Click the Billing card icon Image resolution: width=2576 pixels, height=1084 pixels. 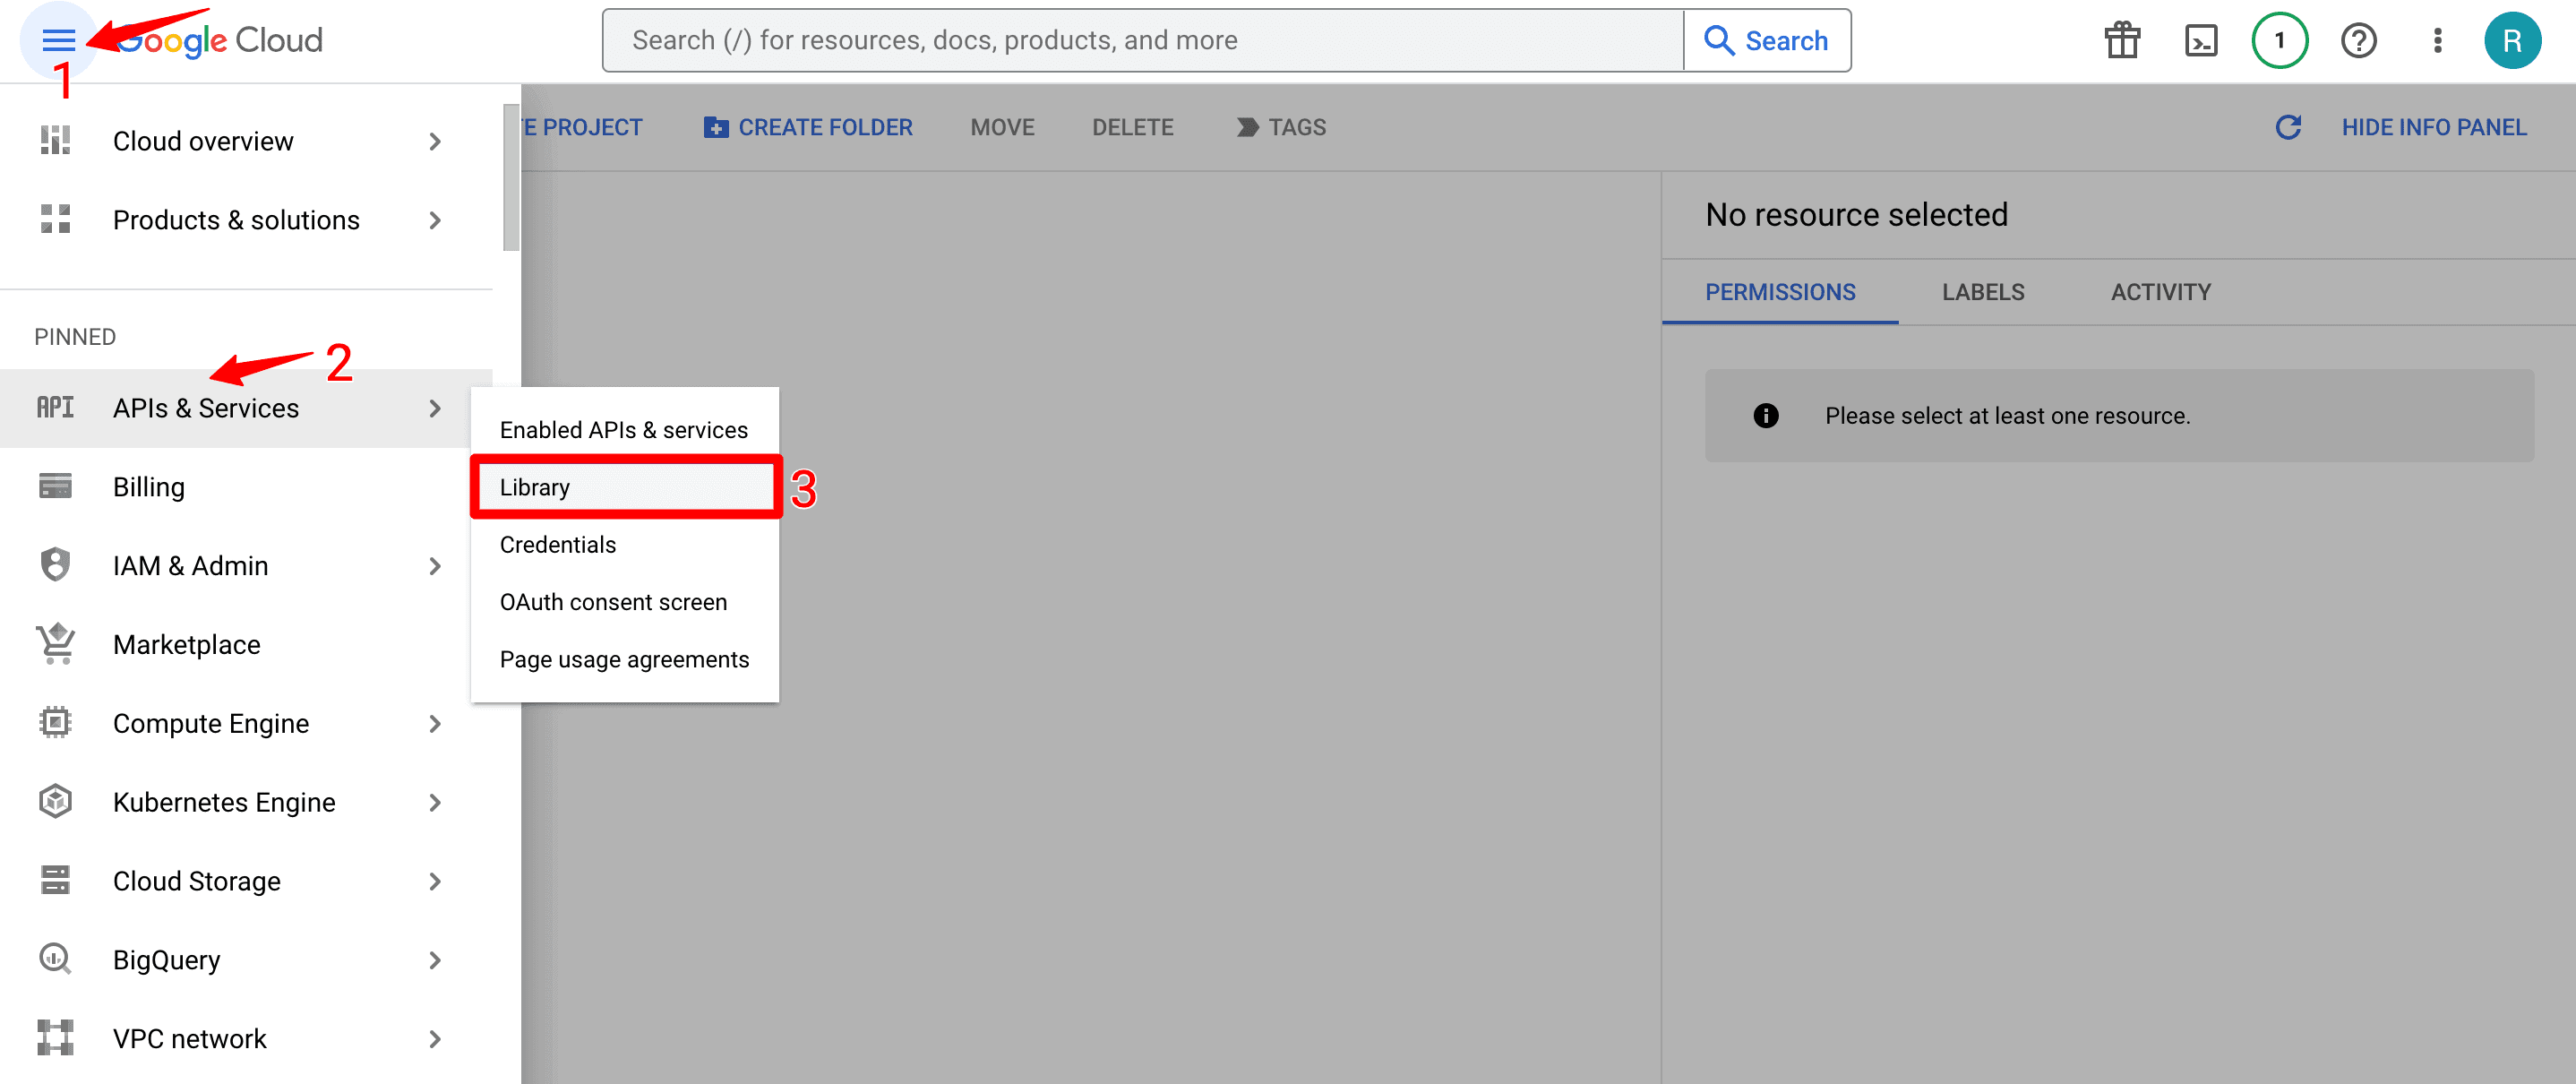[55, 486]
